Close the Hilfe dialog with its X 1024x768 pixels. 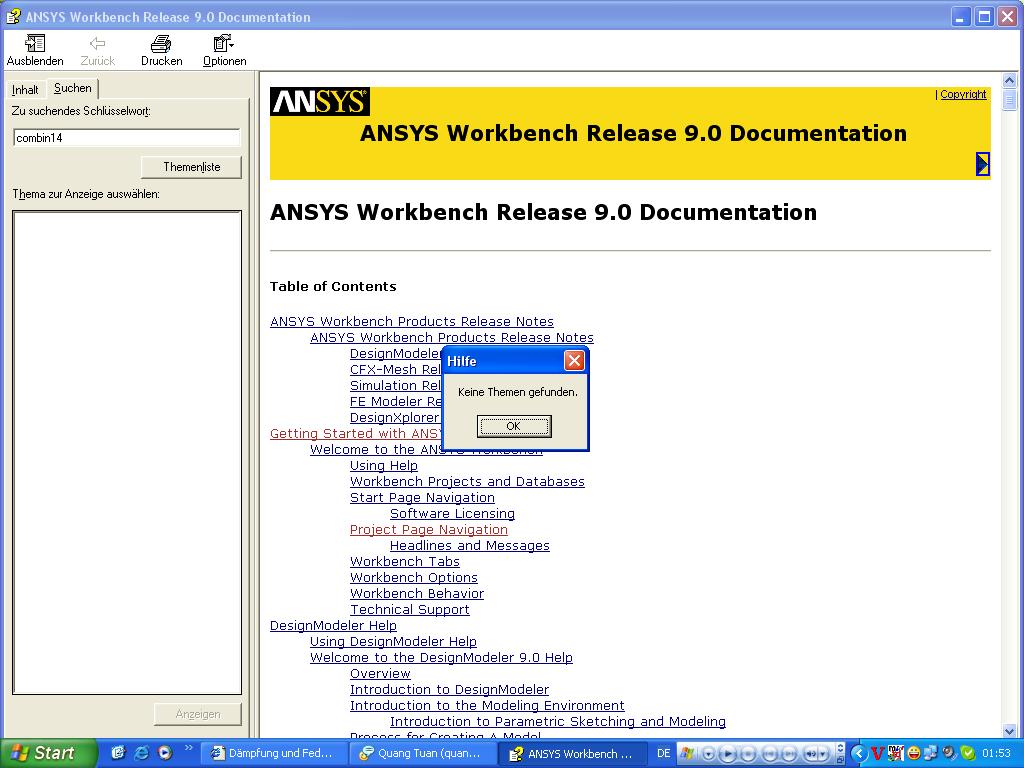(574, 360)
